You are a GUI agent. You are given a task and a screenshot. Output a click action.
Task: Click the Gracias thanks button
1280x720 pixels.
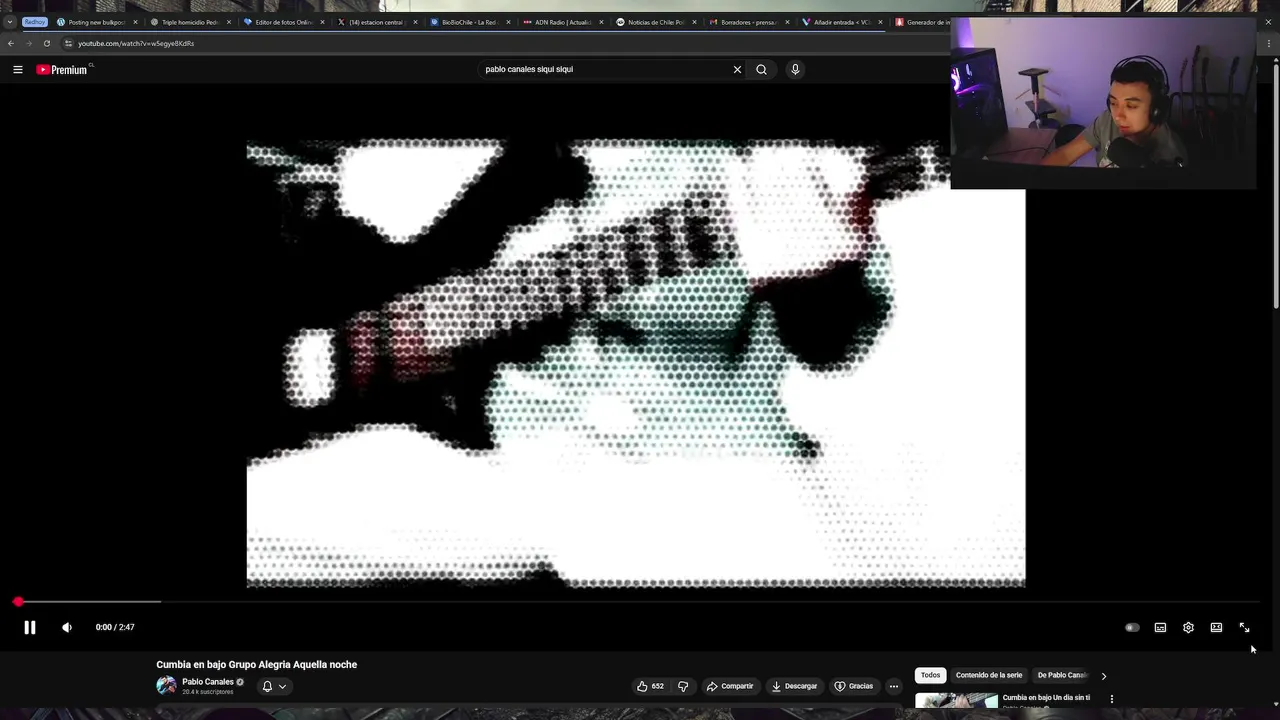tap(853, 686)
